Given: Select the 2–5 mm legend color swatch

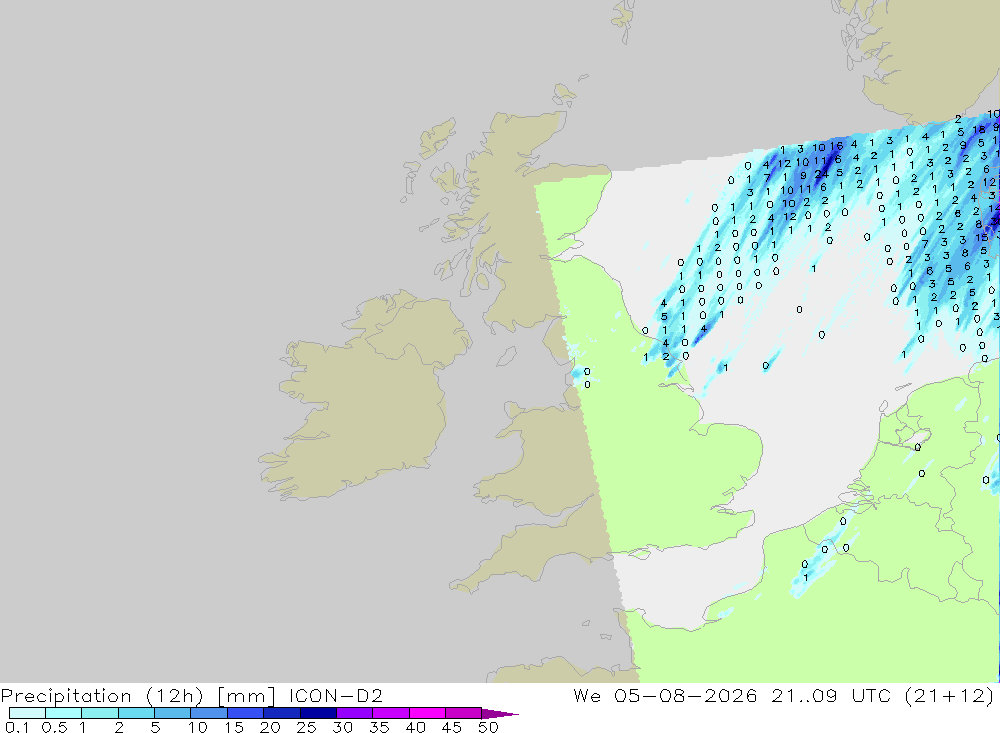Looking at the screenshot, I should (136, 713).
